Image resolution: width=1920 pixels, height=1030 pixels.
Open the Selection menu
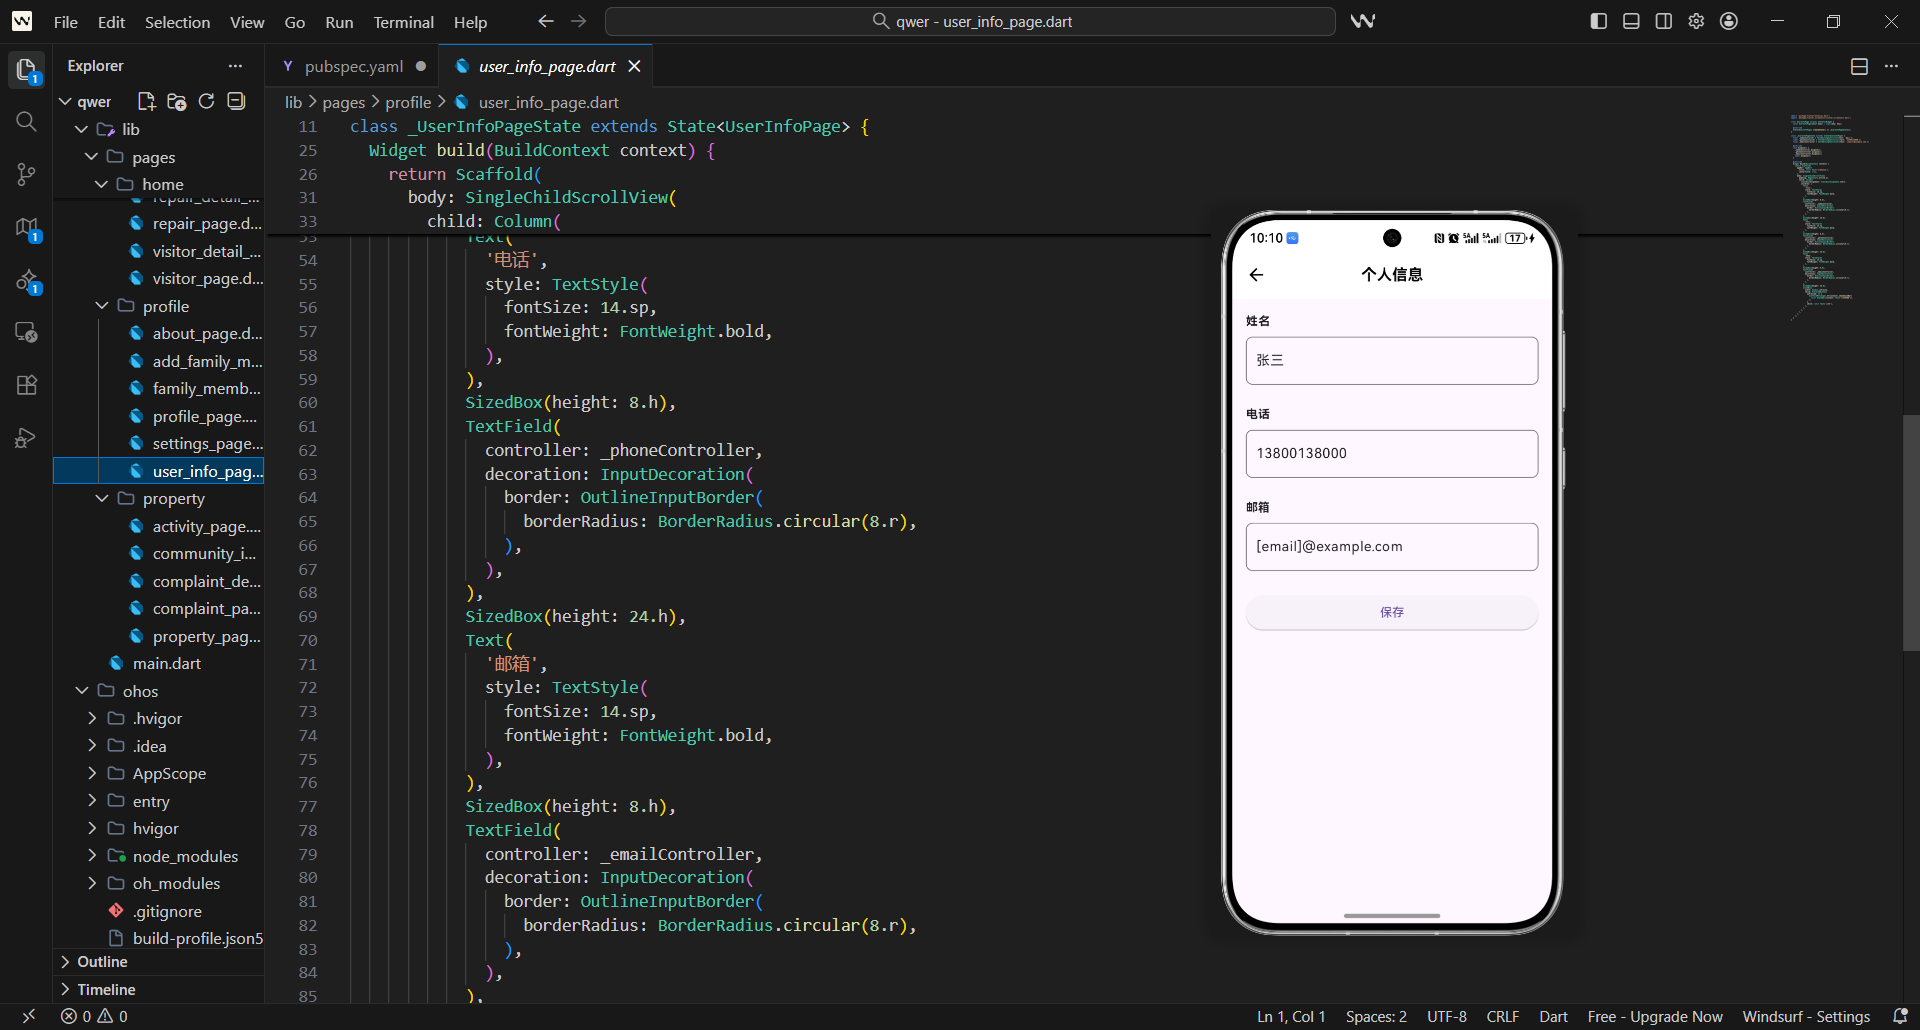coord(177,22)
